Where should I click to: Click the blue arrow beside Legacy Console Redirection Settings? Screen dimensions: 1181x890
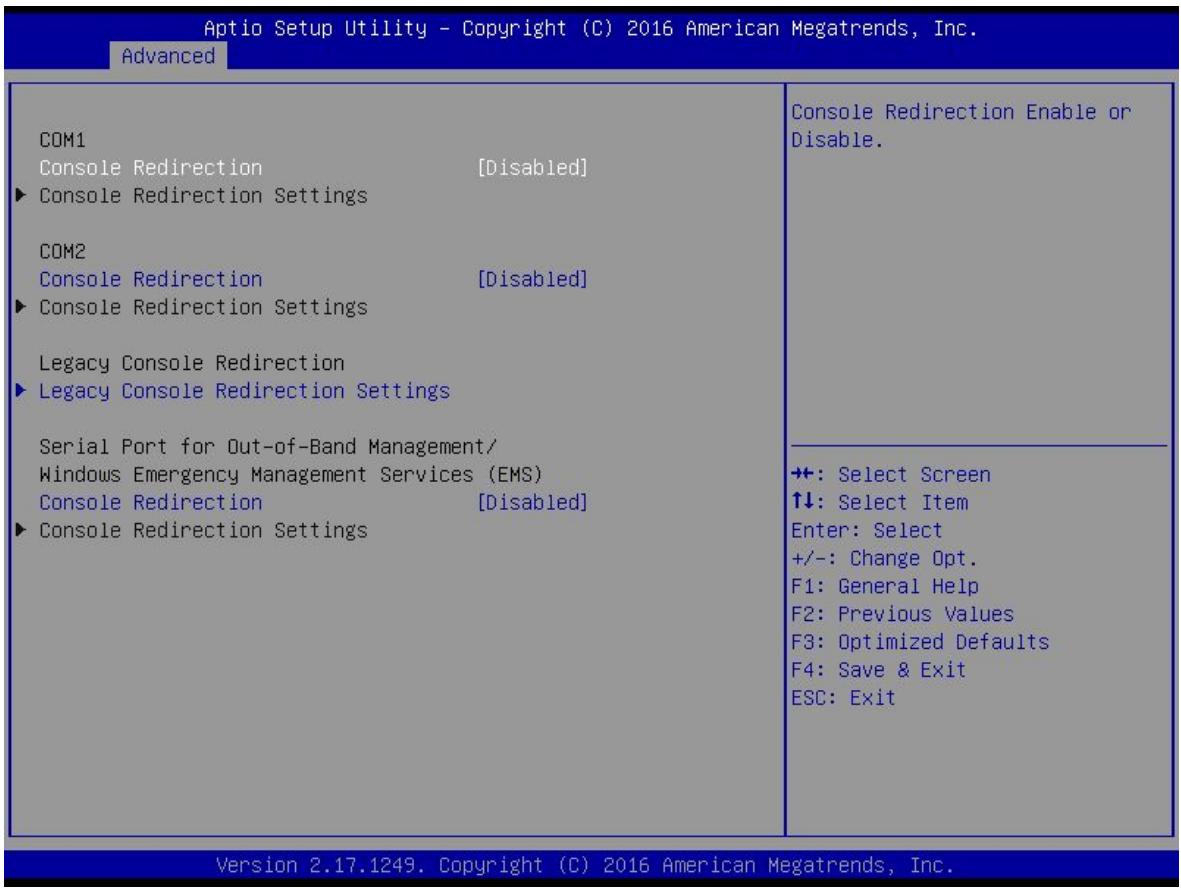click(x=21, y=390)
